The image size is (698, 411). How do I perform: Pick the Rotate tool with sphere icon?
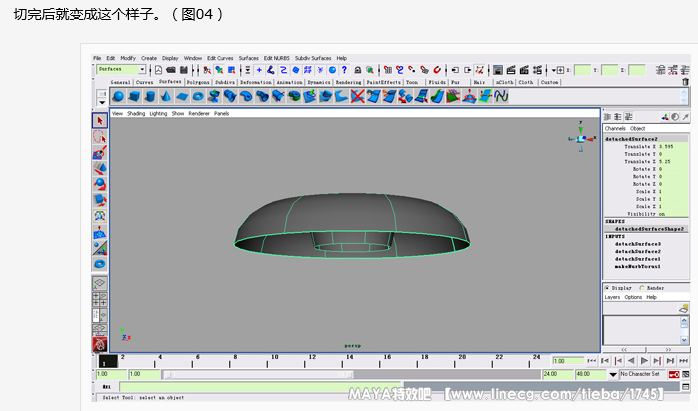(100, 184)
